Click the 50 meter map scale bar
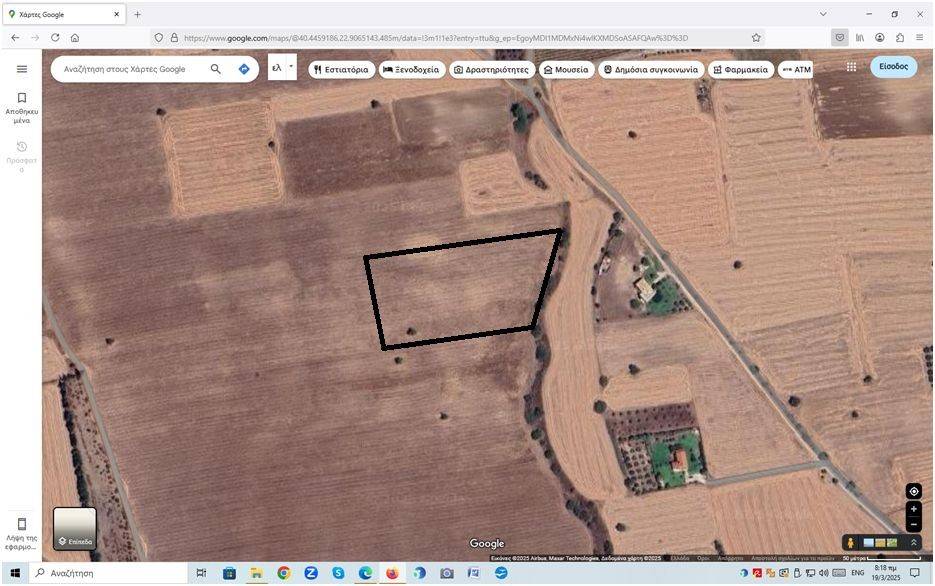Screen dimensions: 935x586 tap(880, 558)
